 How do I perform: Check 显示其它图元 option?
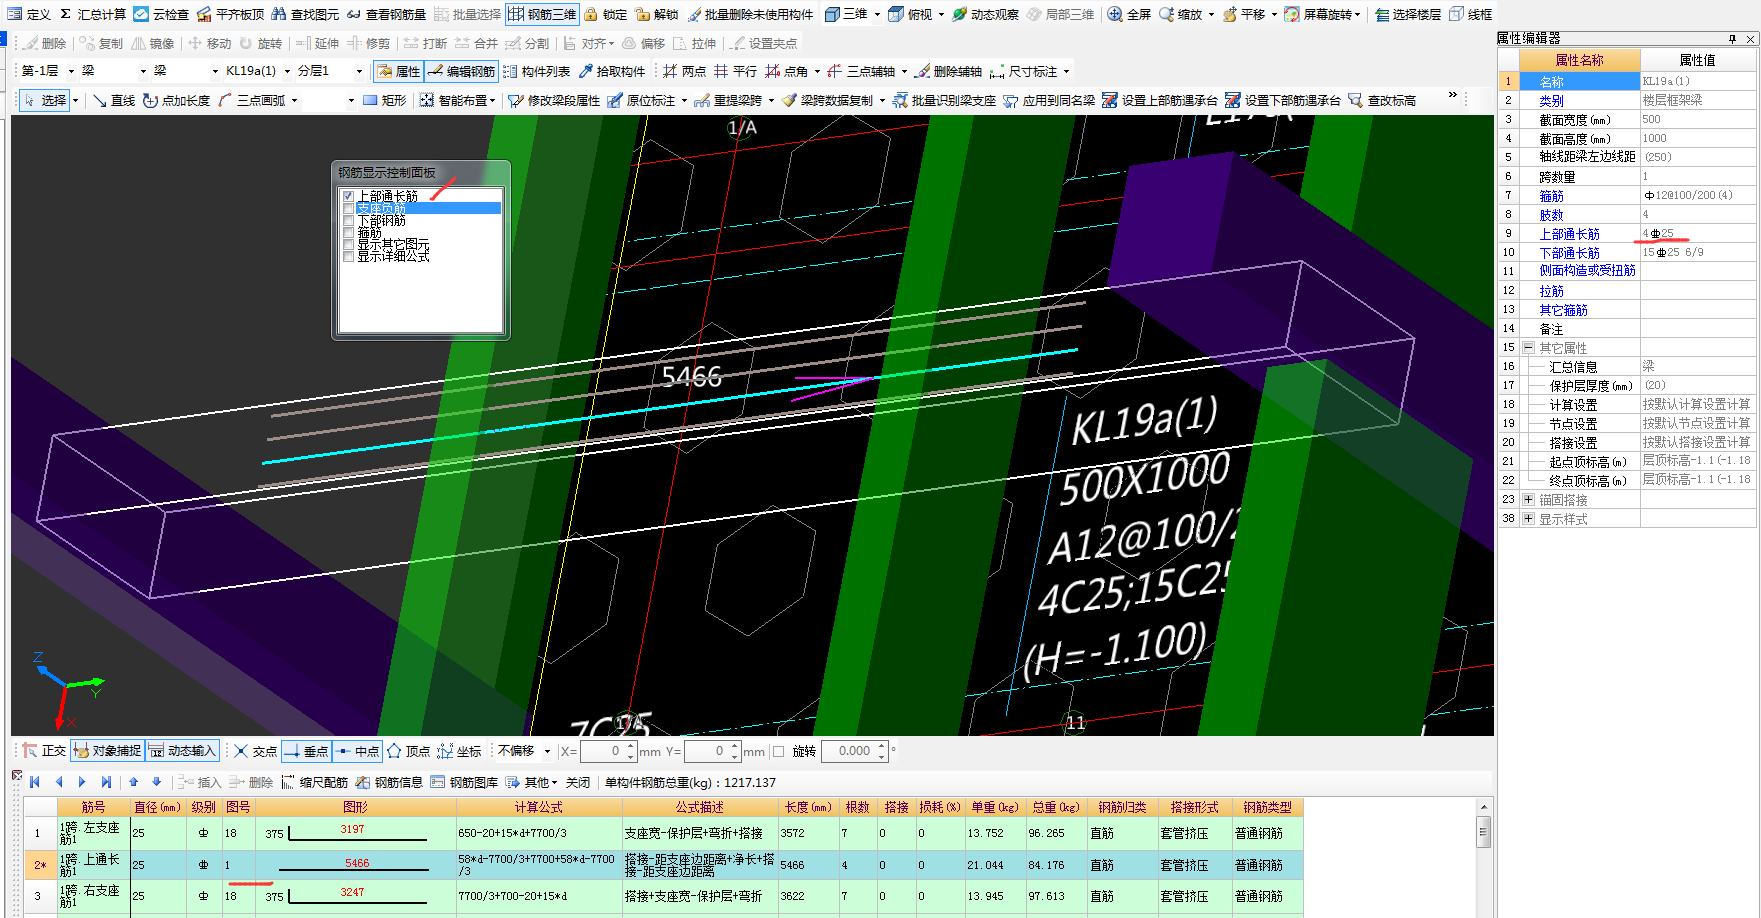(x=348, y=244)
